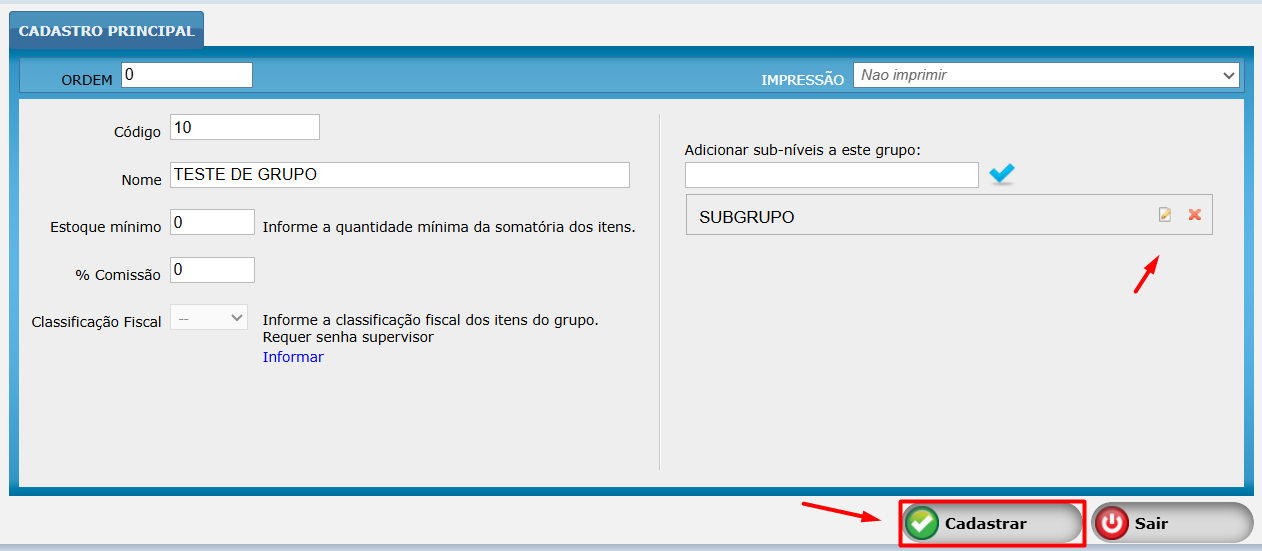Edit the SUBGRUPO entry with pencil icon

1165,215
